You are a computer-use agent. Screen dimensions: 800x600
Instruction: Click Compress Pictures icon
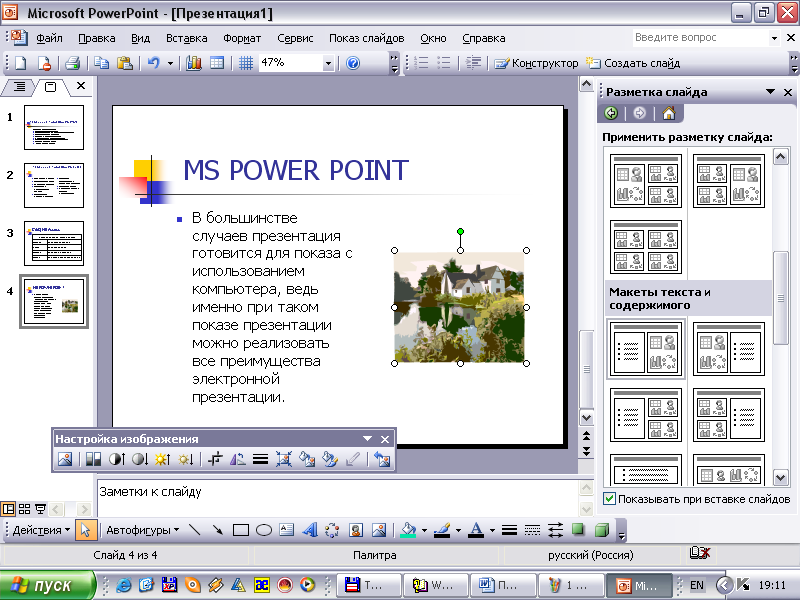tap(284, 459)
